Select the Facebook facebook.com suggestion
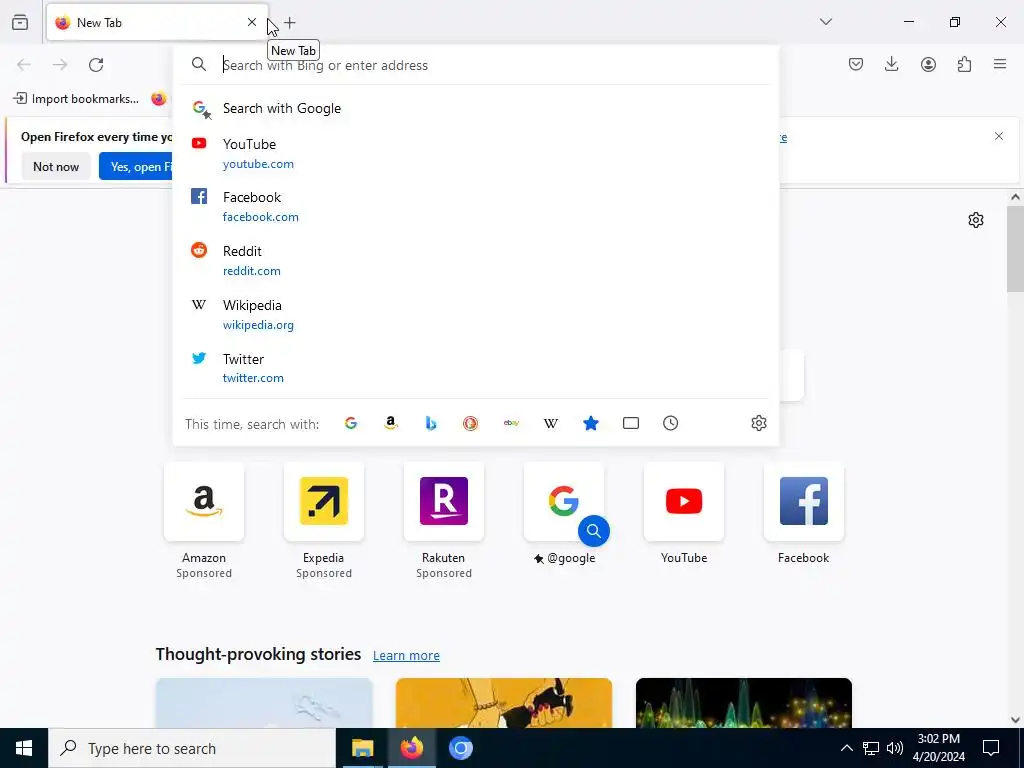This screenshot has width=1024, height=768. [477, 207]
